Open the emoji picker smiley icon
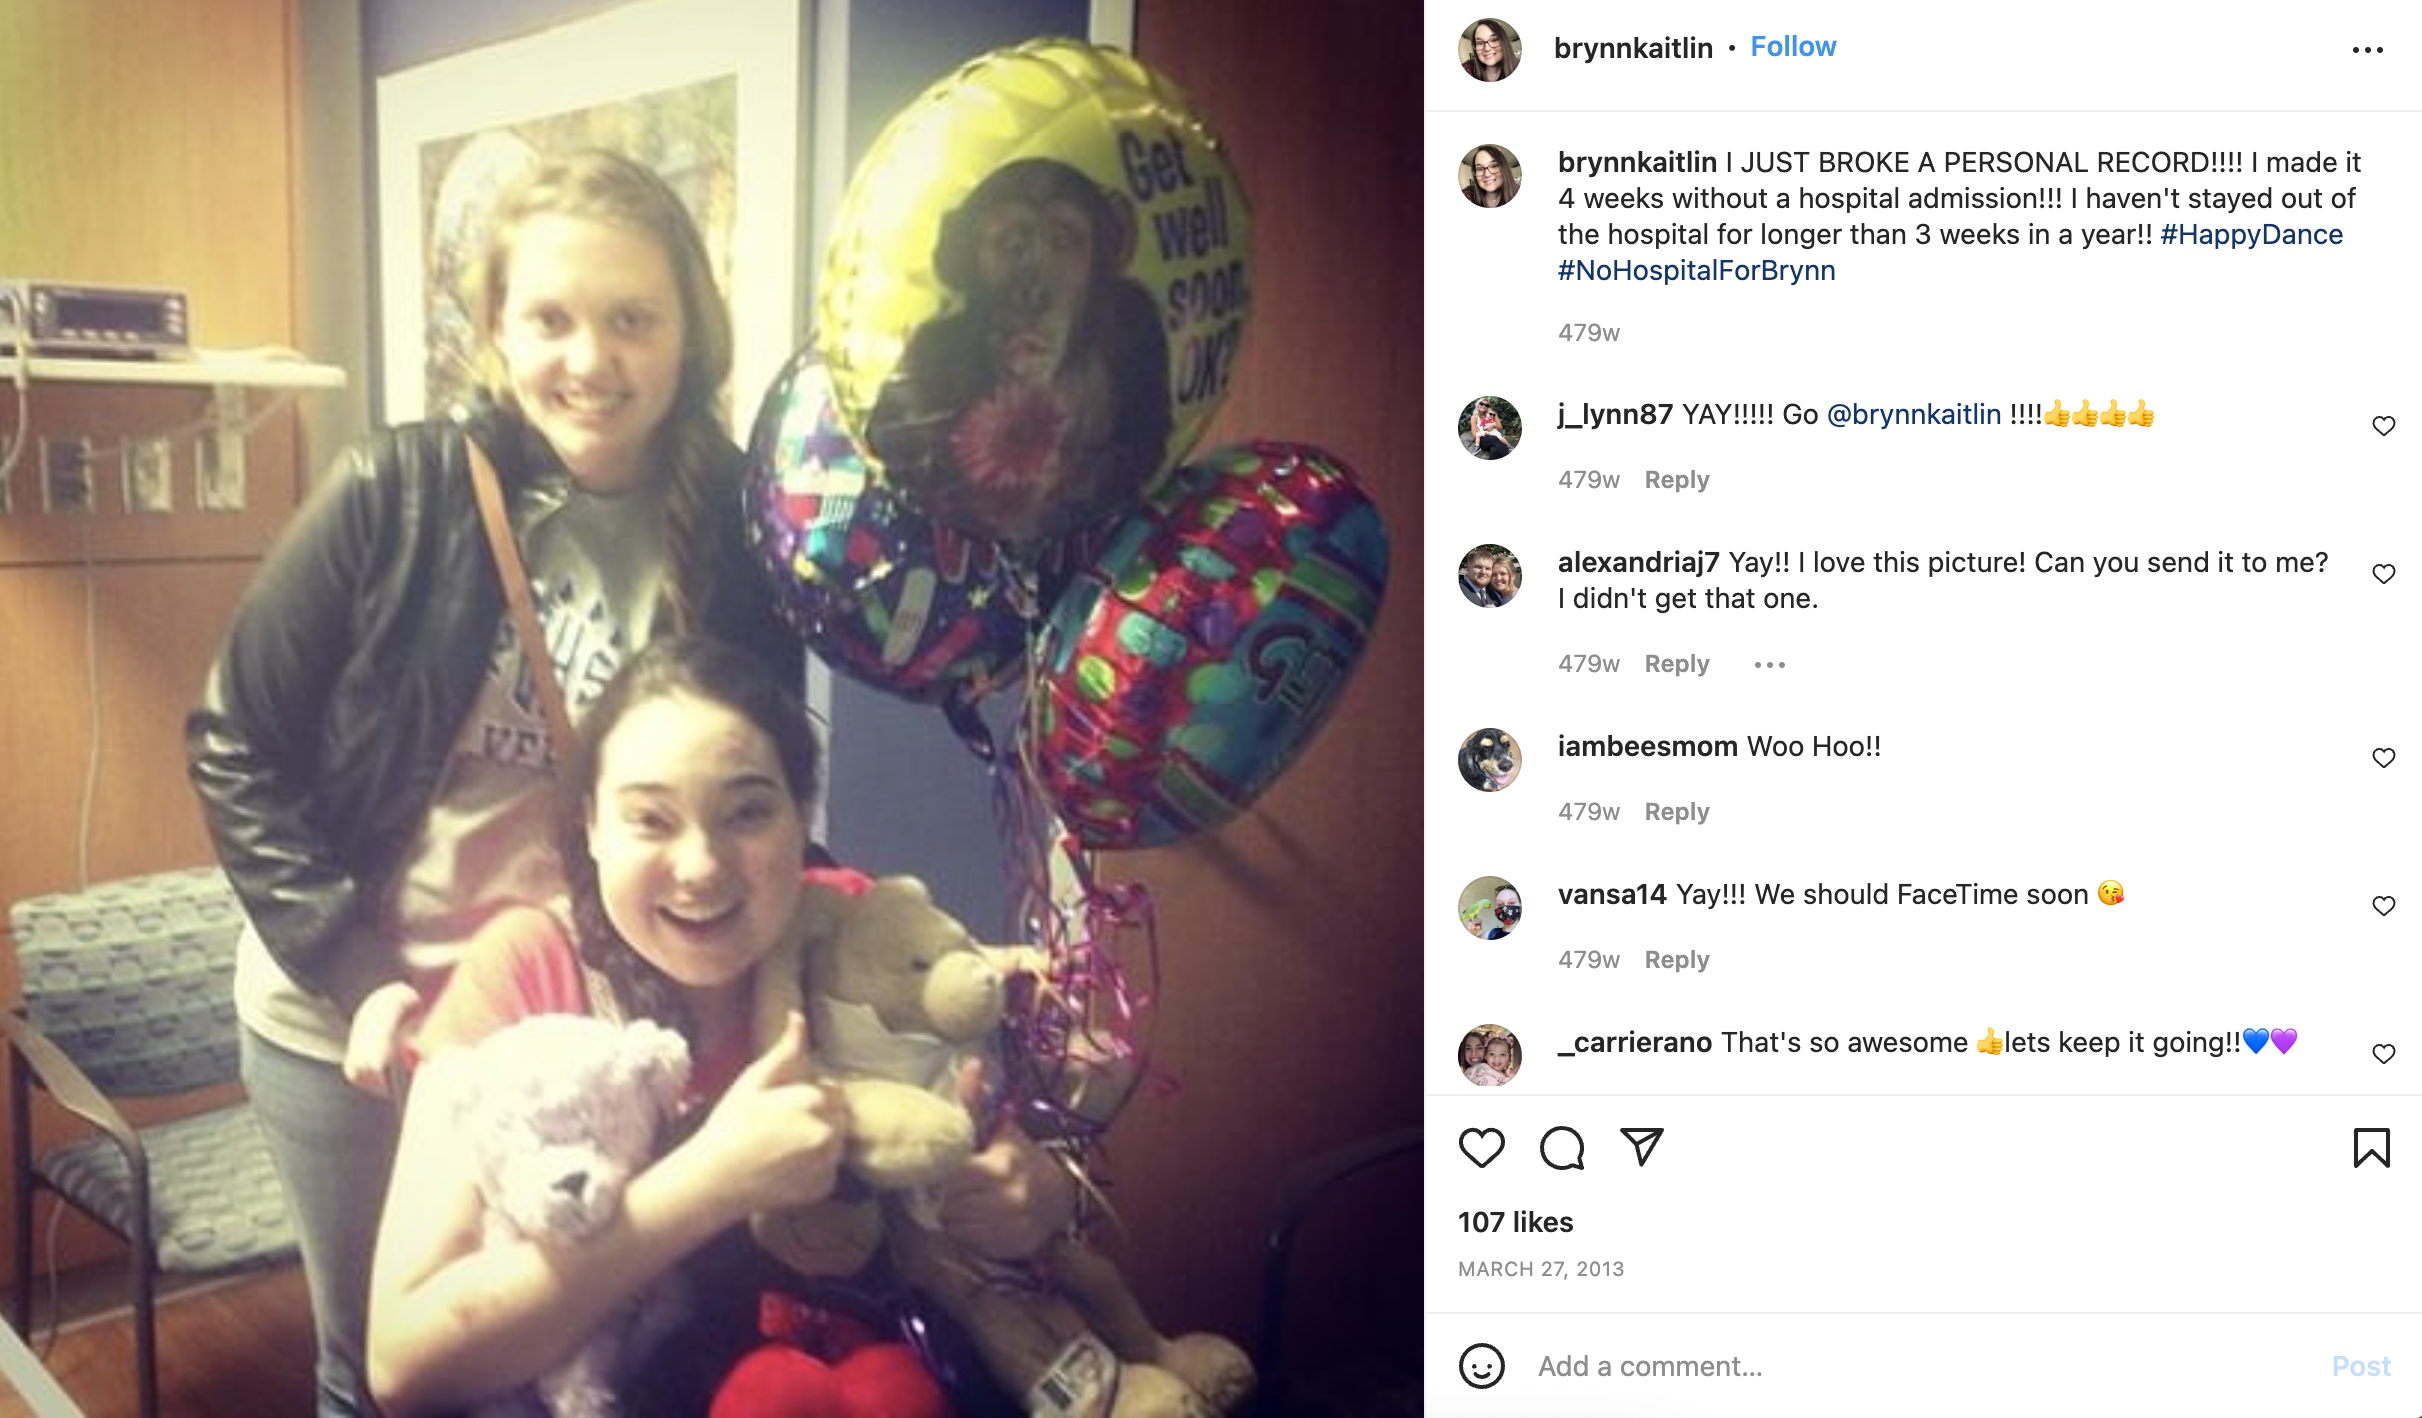 [1481, 1365]
